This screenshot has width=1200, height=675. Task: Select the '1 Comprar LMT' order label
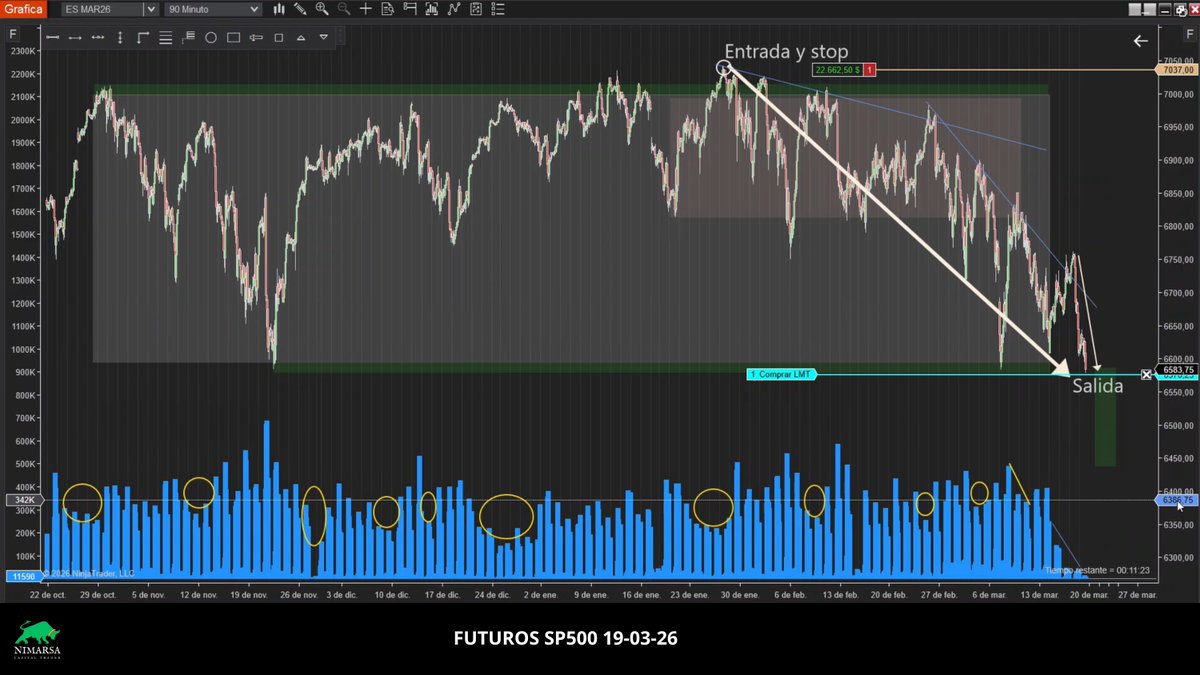tap(781, 374)
